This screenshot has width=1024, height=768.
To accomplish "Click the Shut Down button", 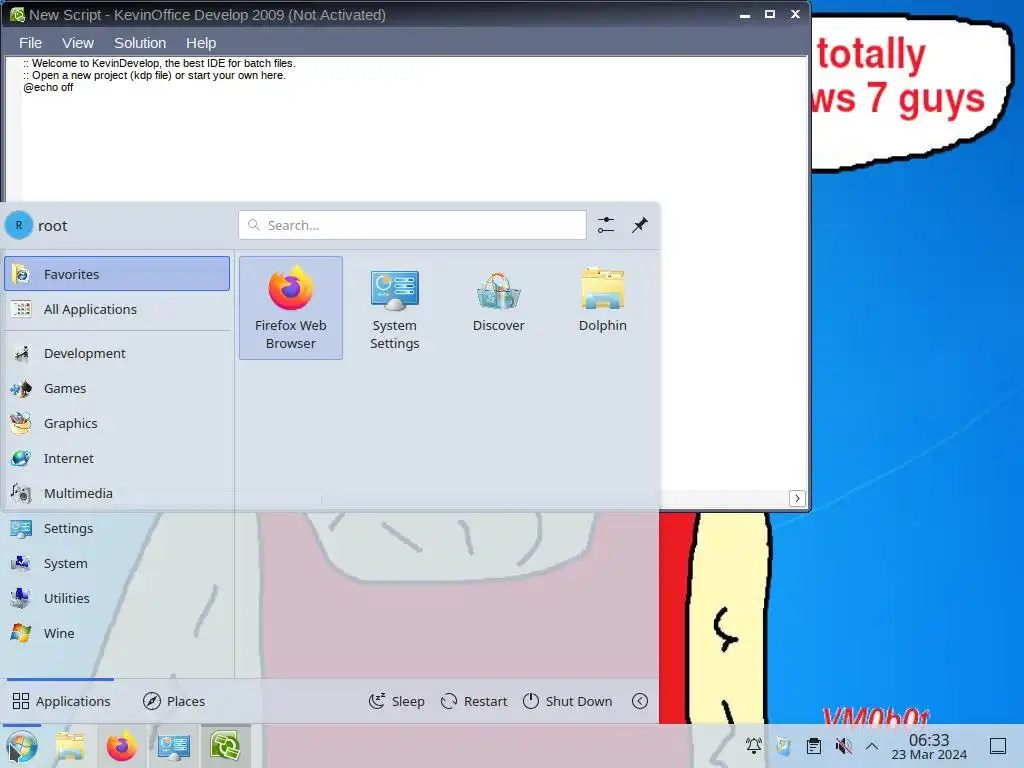I will (568, 701).
